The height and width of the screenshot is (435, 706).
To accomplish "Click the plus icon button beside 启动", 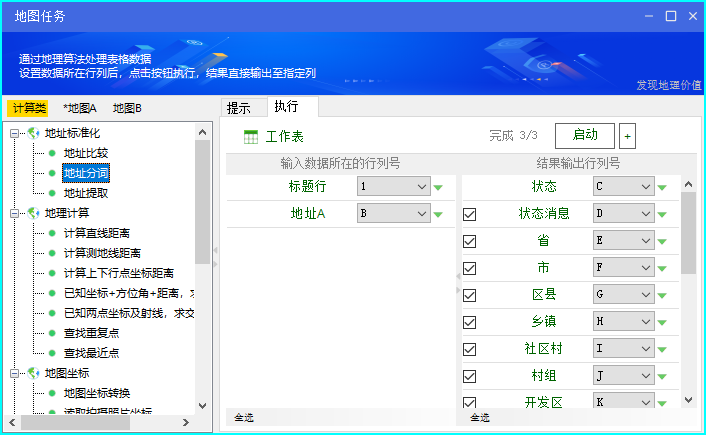I will point(627,136).
